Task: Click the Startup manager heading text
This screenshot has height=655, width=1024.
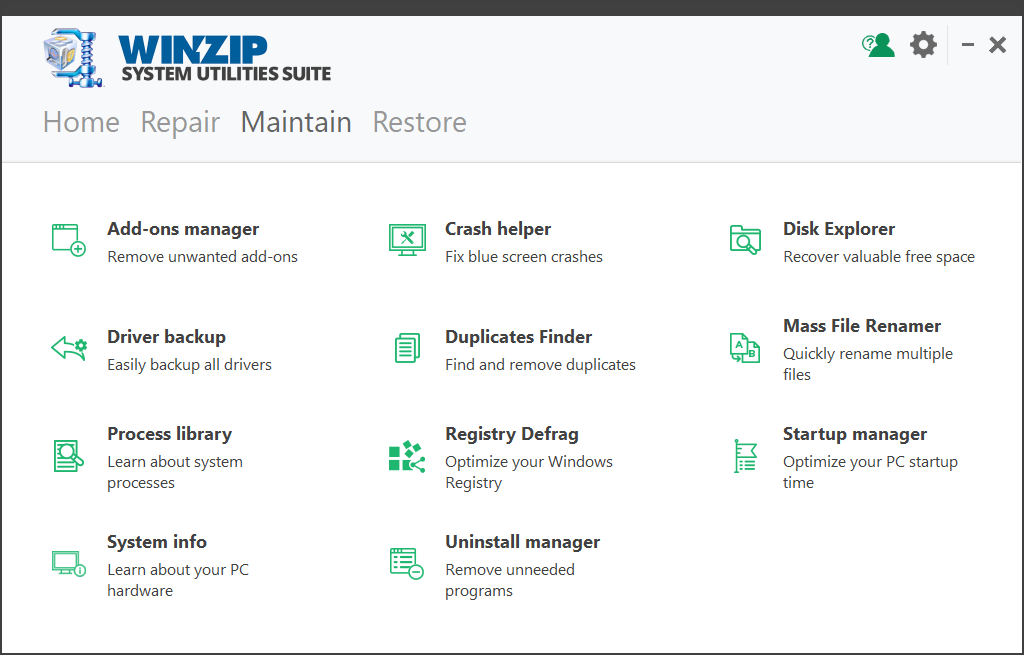Action: tap(855, 434)
